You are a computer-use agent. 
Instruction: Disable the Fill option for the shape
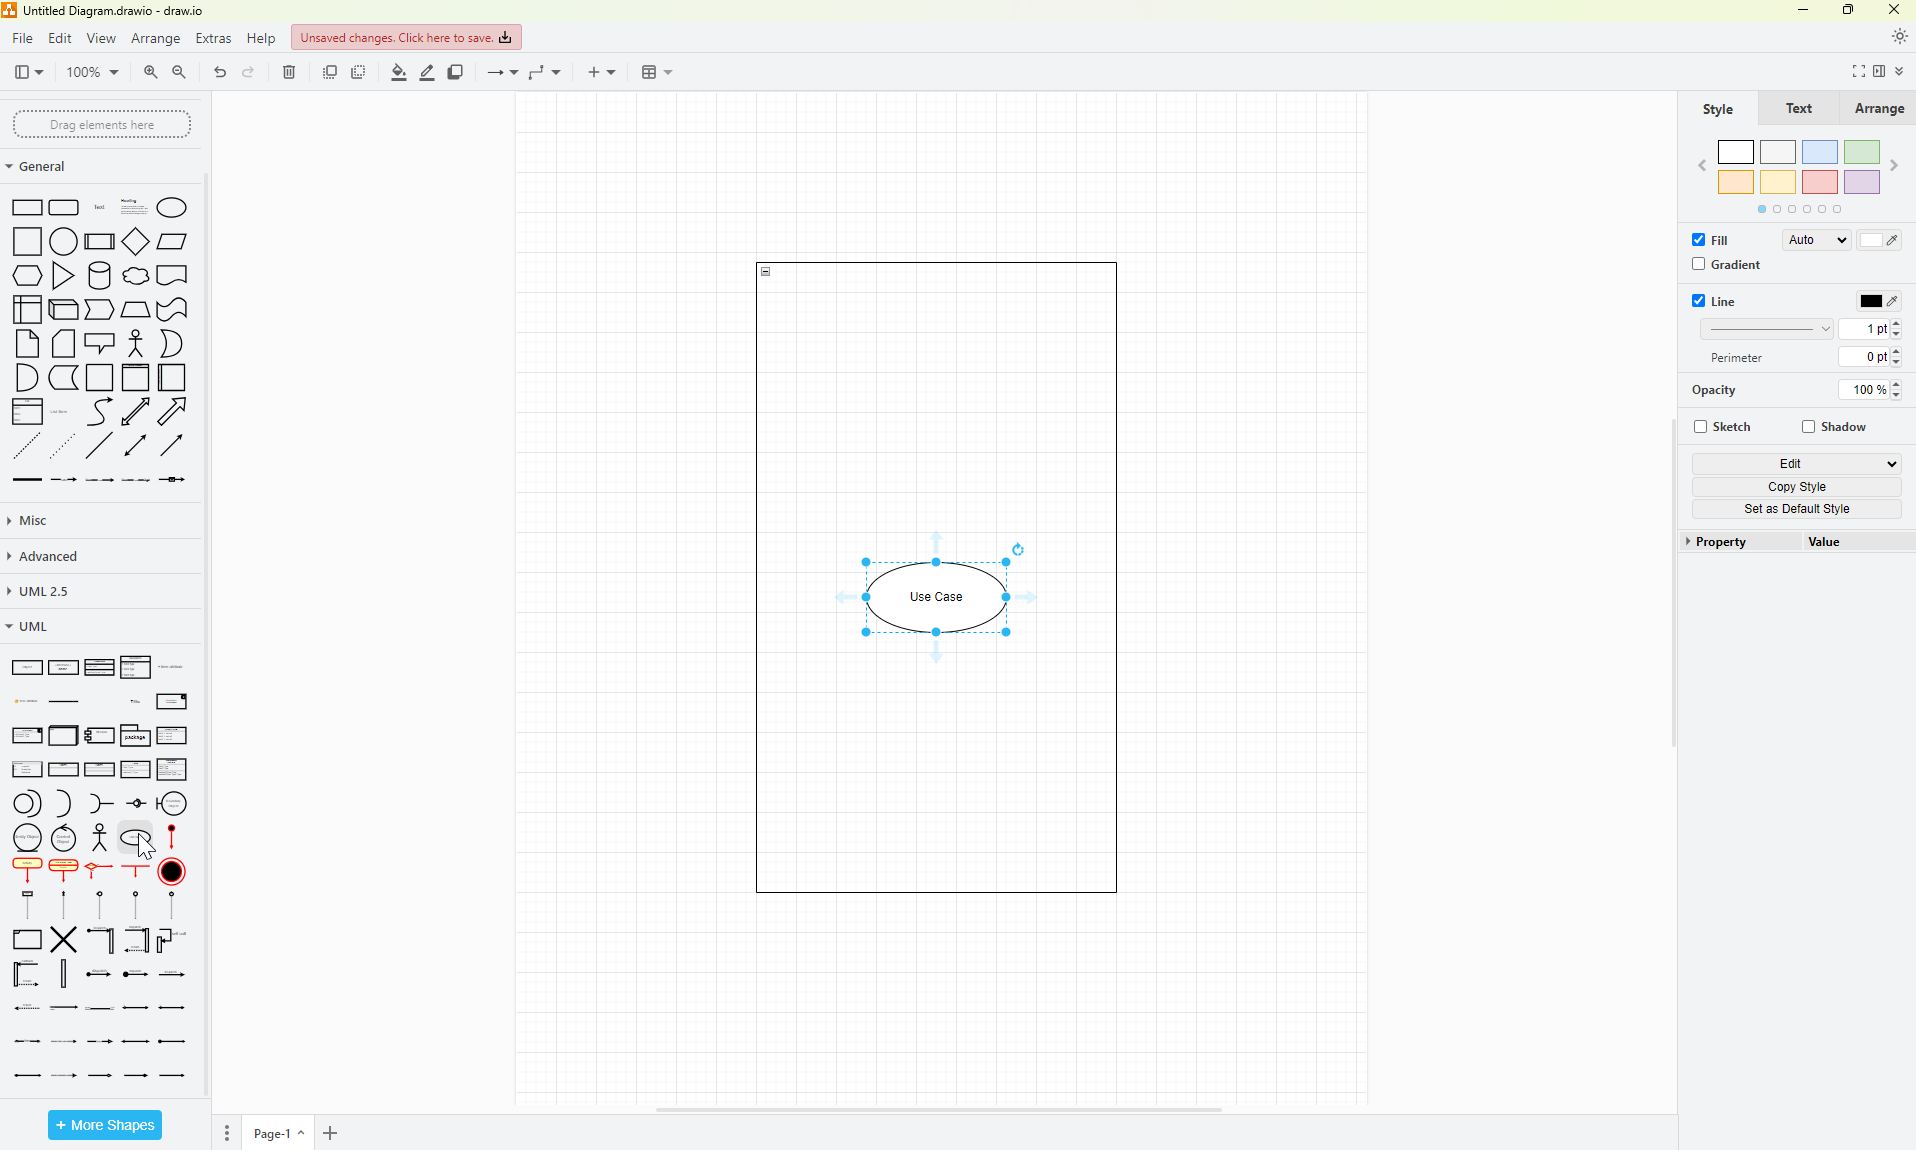point(1698,239)
